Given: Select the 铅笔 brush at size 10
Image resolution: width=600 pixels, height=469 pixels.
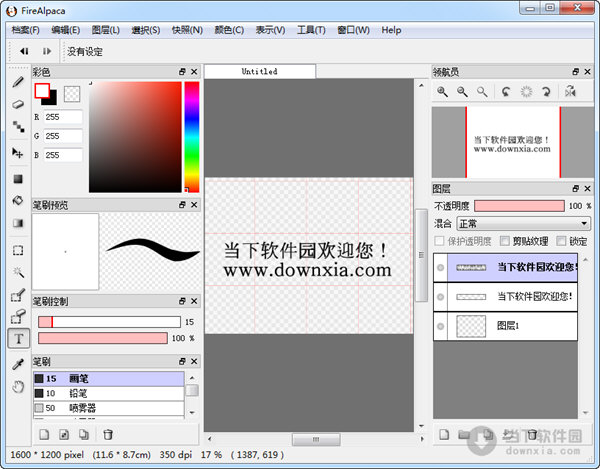Looking at the screenshot, I should [x=109, y=393].
